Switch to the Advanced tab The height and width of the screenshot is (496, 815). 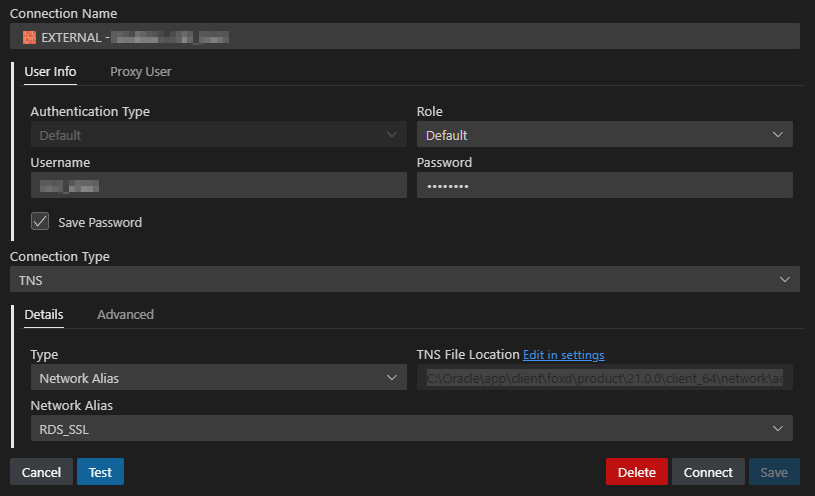coord(125,314)
